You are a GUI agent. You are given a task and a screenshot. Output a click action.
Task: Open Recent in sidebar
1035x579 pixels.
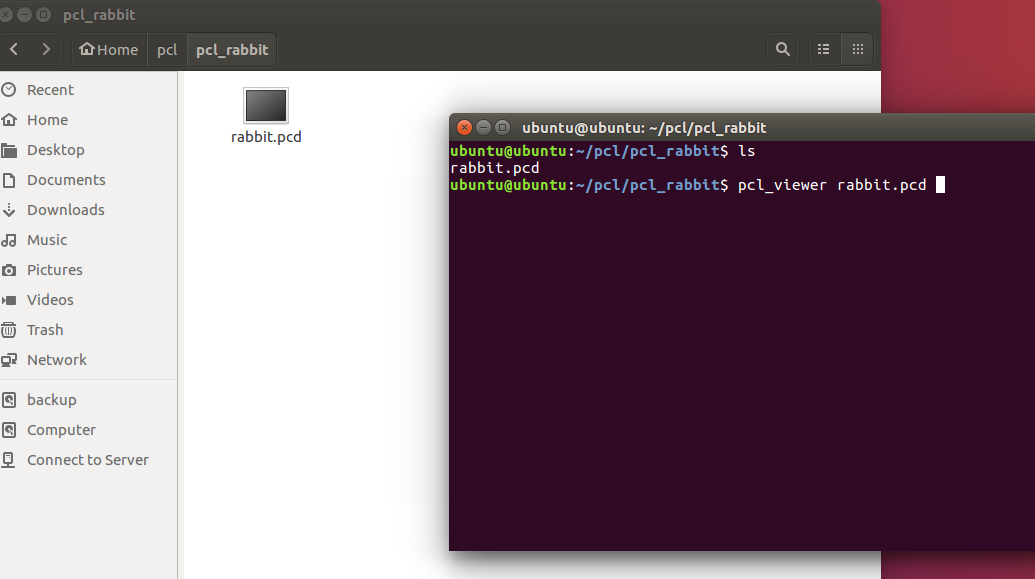(x=88, y=90)
